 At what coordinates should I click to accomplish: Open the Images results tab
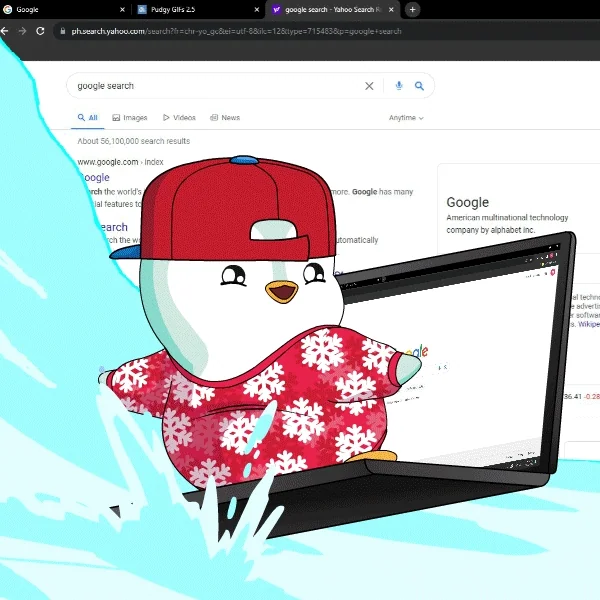(x=130, y=117)
